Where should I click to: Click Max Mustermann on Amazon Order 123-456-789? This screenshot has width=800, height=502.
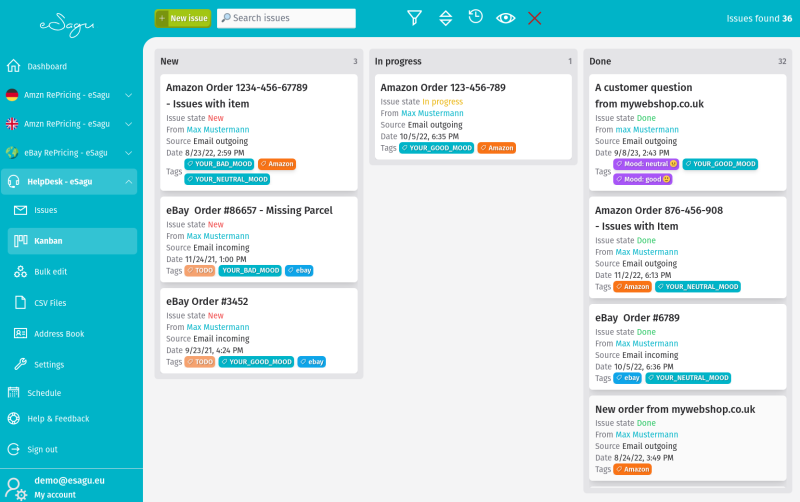point(432,113)
